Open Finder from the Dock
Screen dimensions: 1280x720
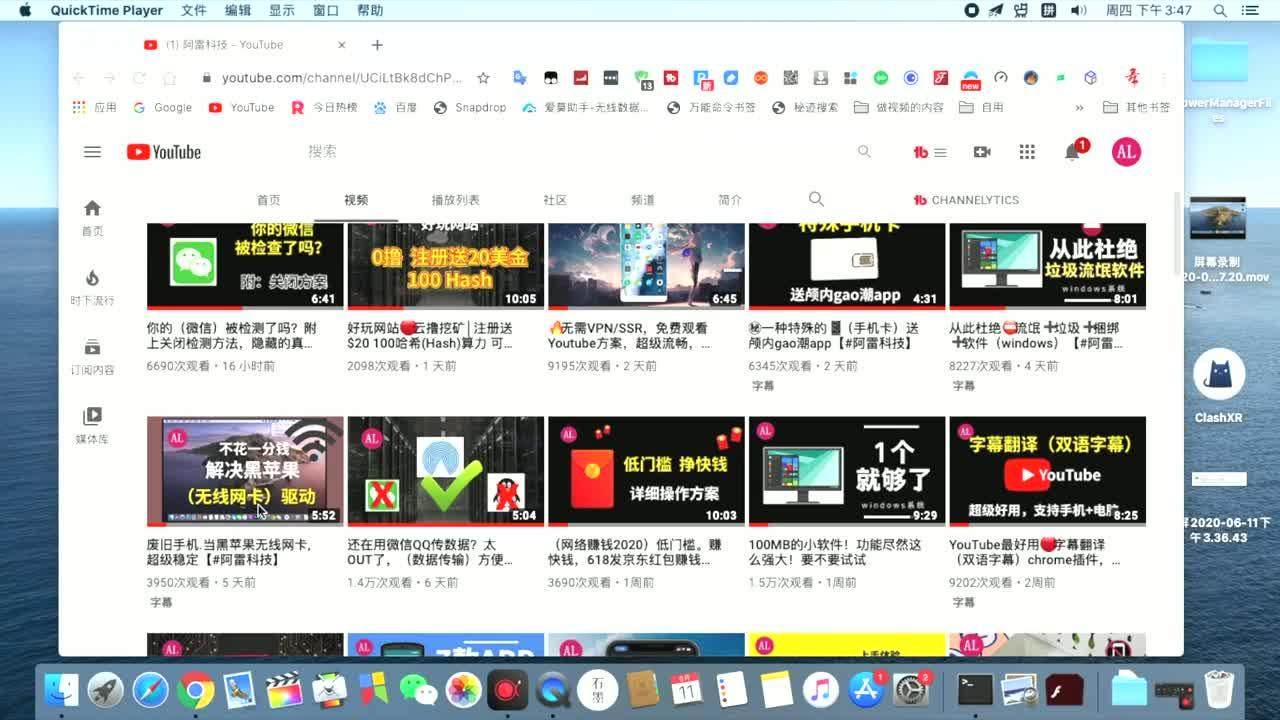(62, 689)
